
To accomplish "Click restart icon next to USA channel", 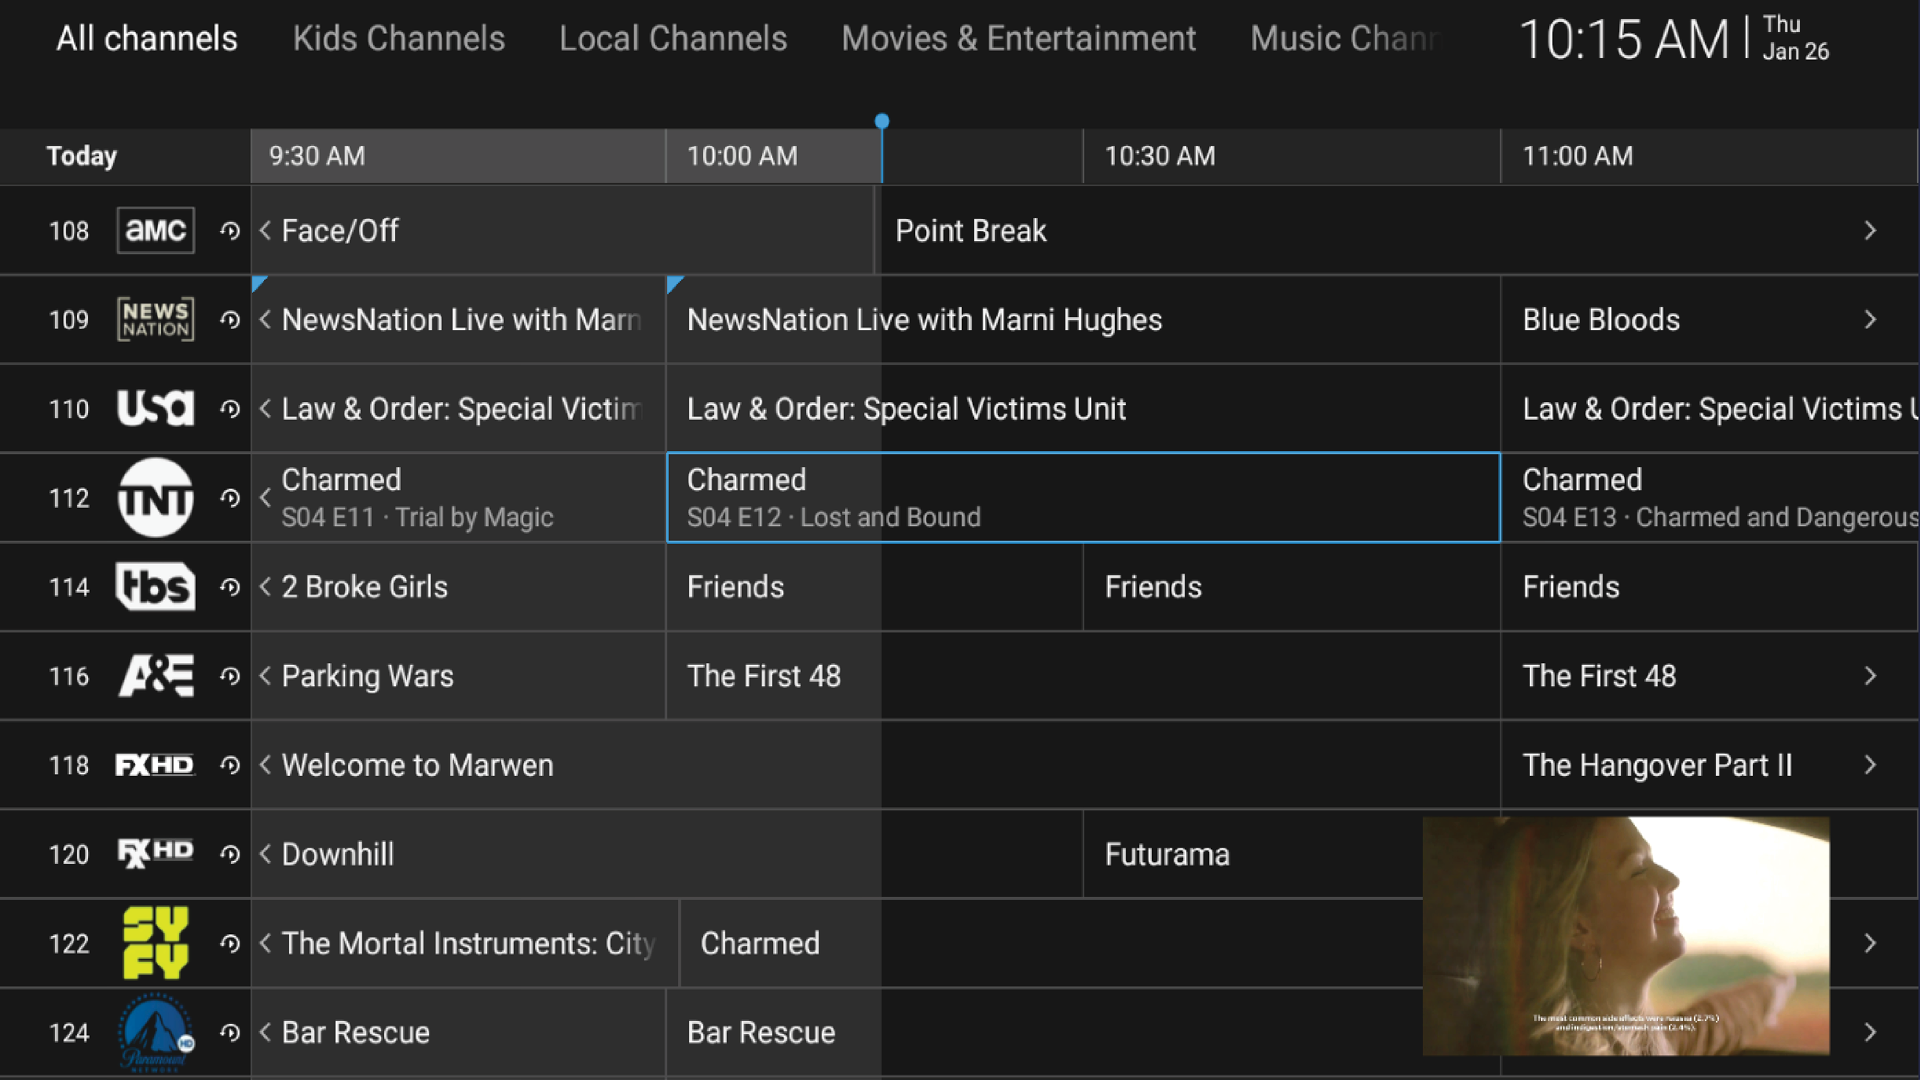I will 230,409.
